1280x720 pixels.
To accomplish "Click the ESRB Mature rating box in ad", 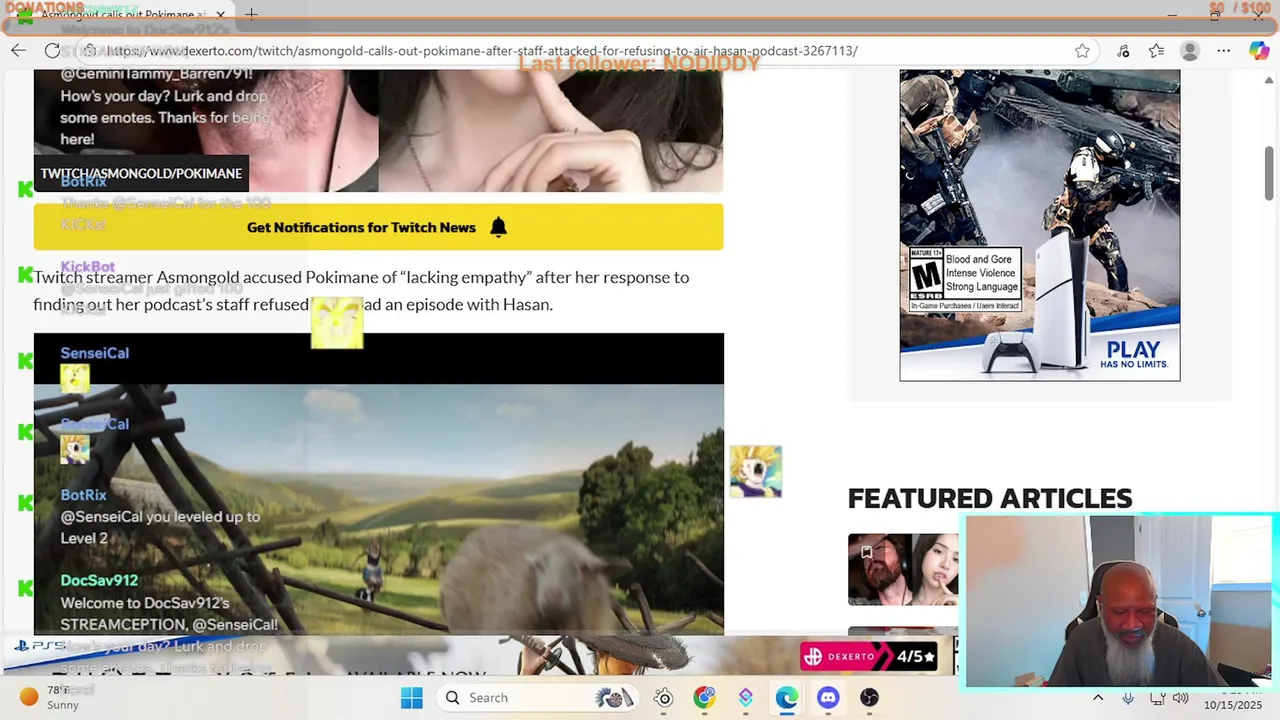I will pos(965,280).
